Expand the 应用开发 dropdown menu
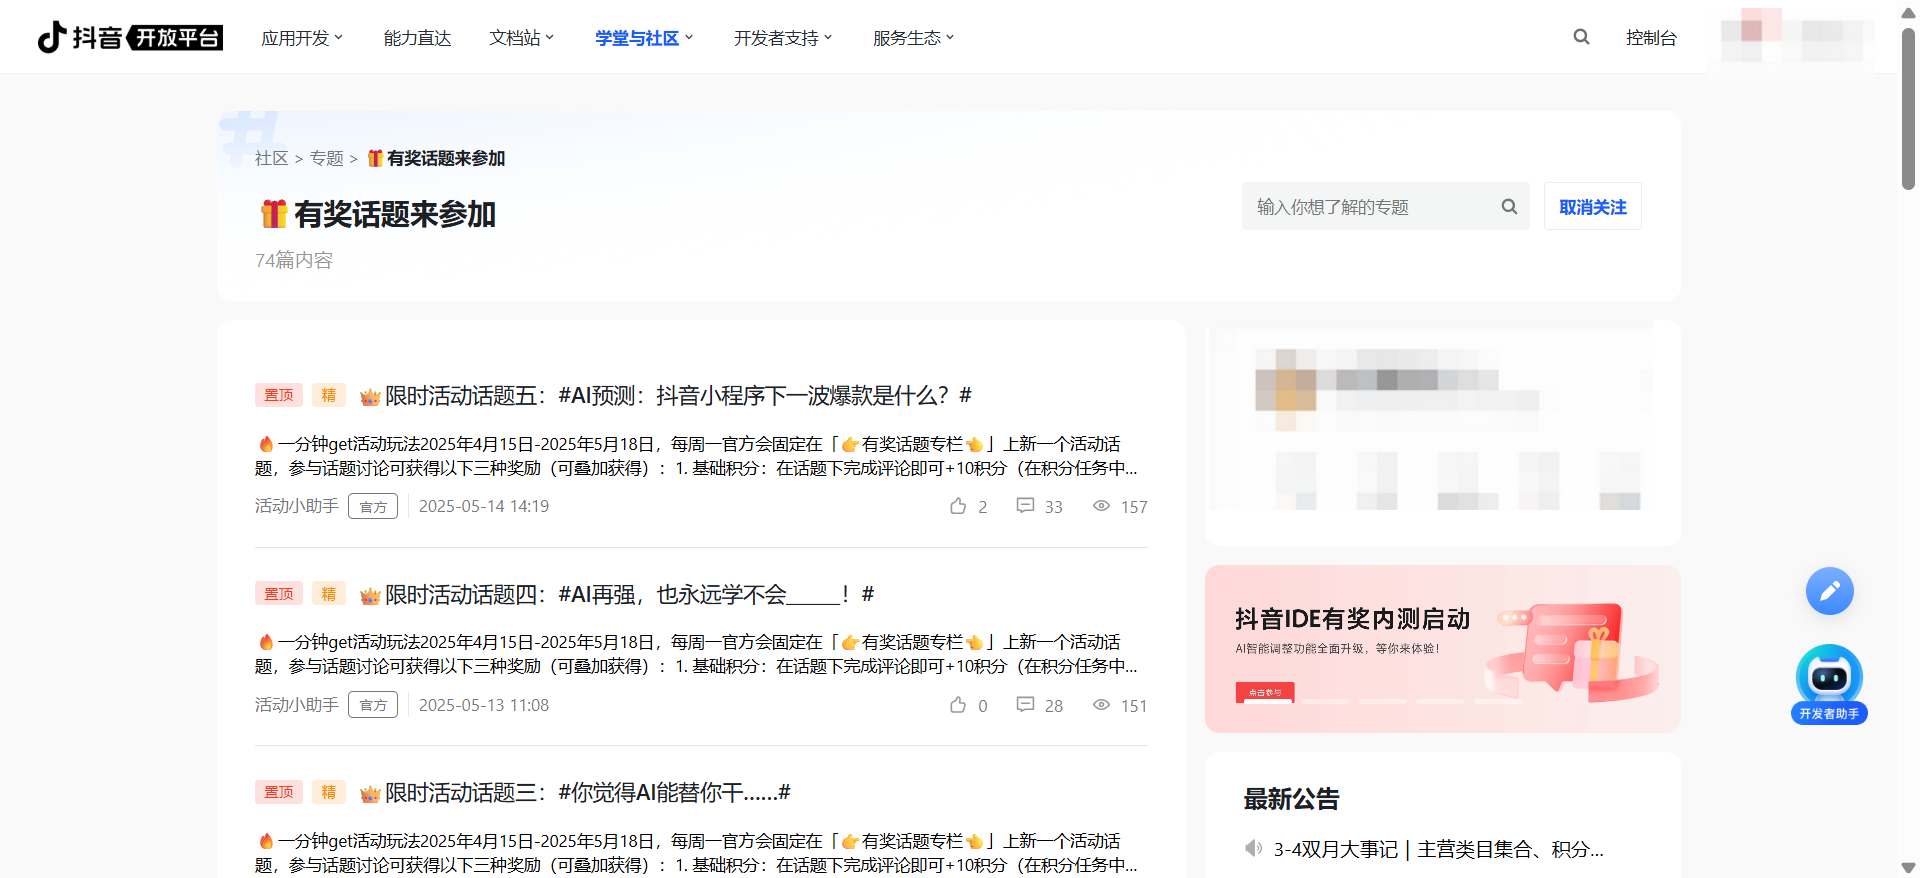This screenshot has width=1920, height=878. (301, 38)
